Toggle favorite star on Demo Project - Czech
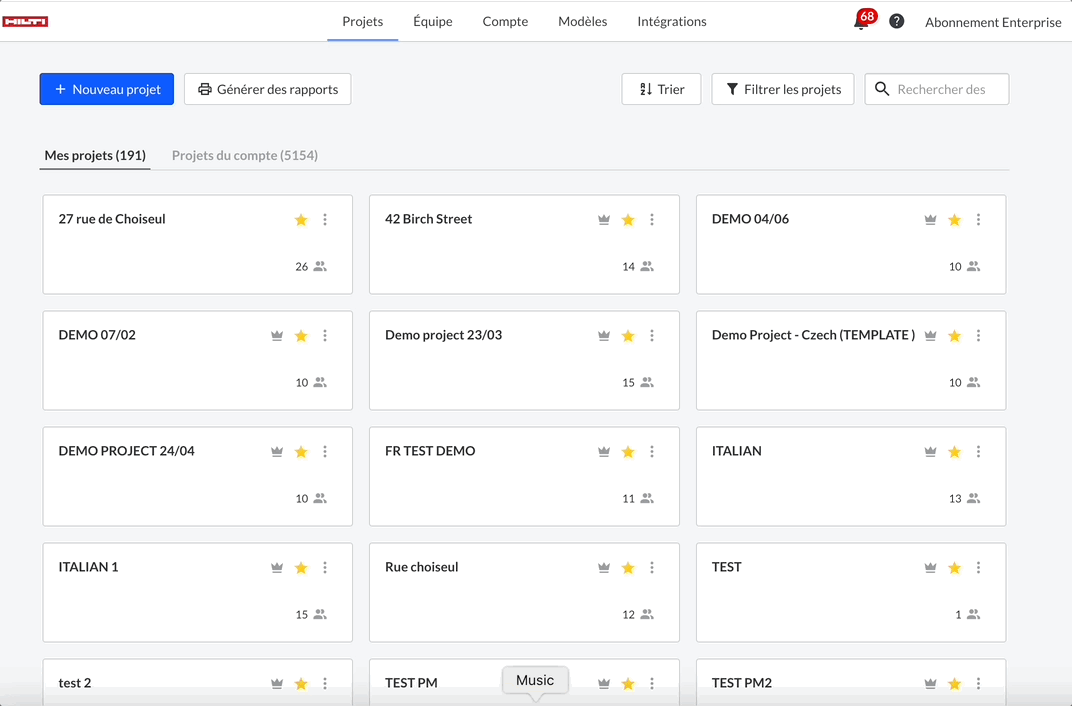The height and width of the screenshot is (706, 1072). coord(955,336)
